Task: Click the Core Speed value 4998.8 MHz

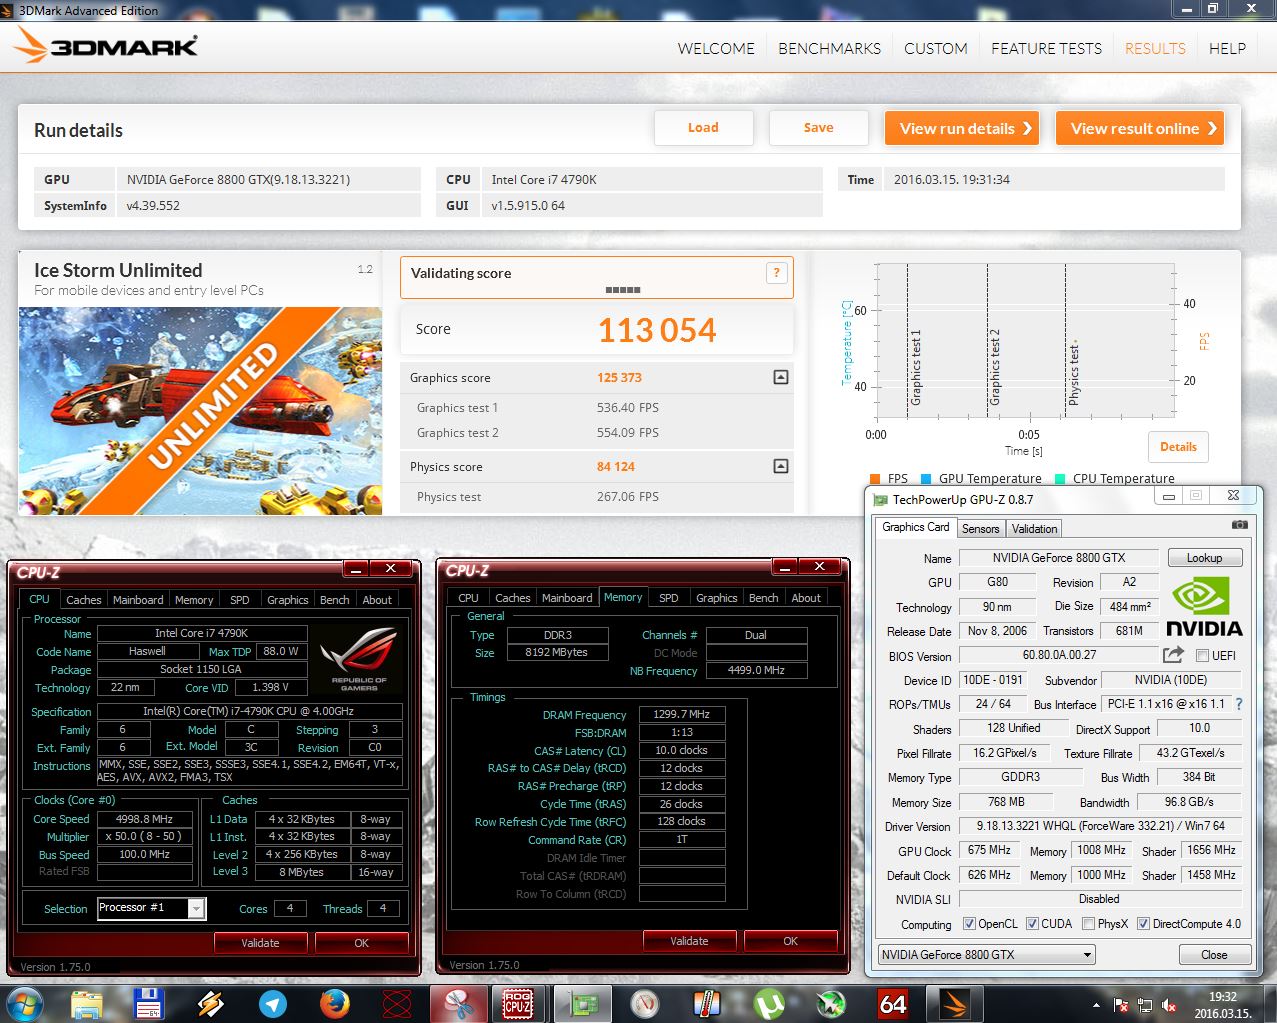Action: pos(144,819)
